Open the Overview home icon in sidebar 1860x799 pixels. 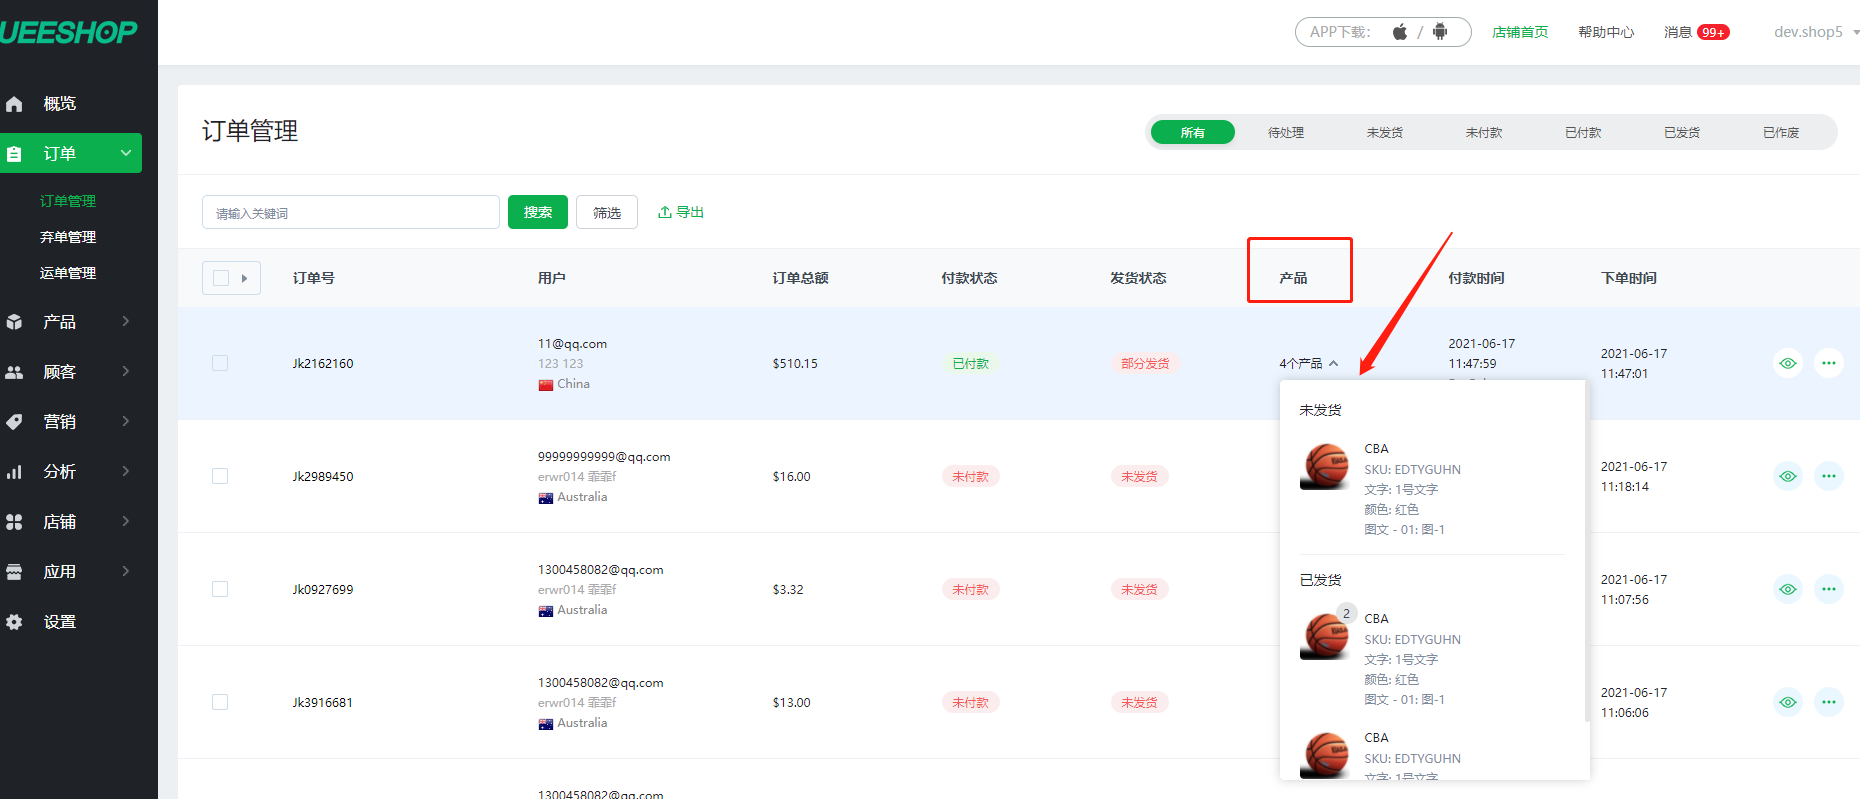[14, 104]
